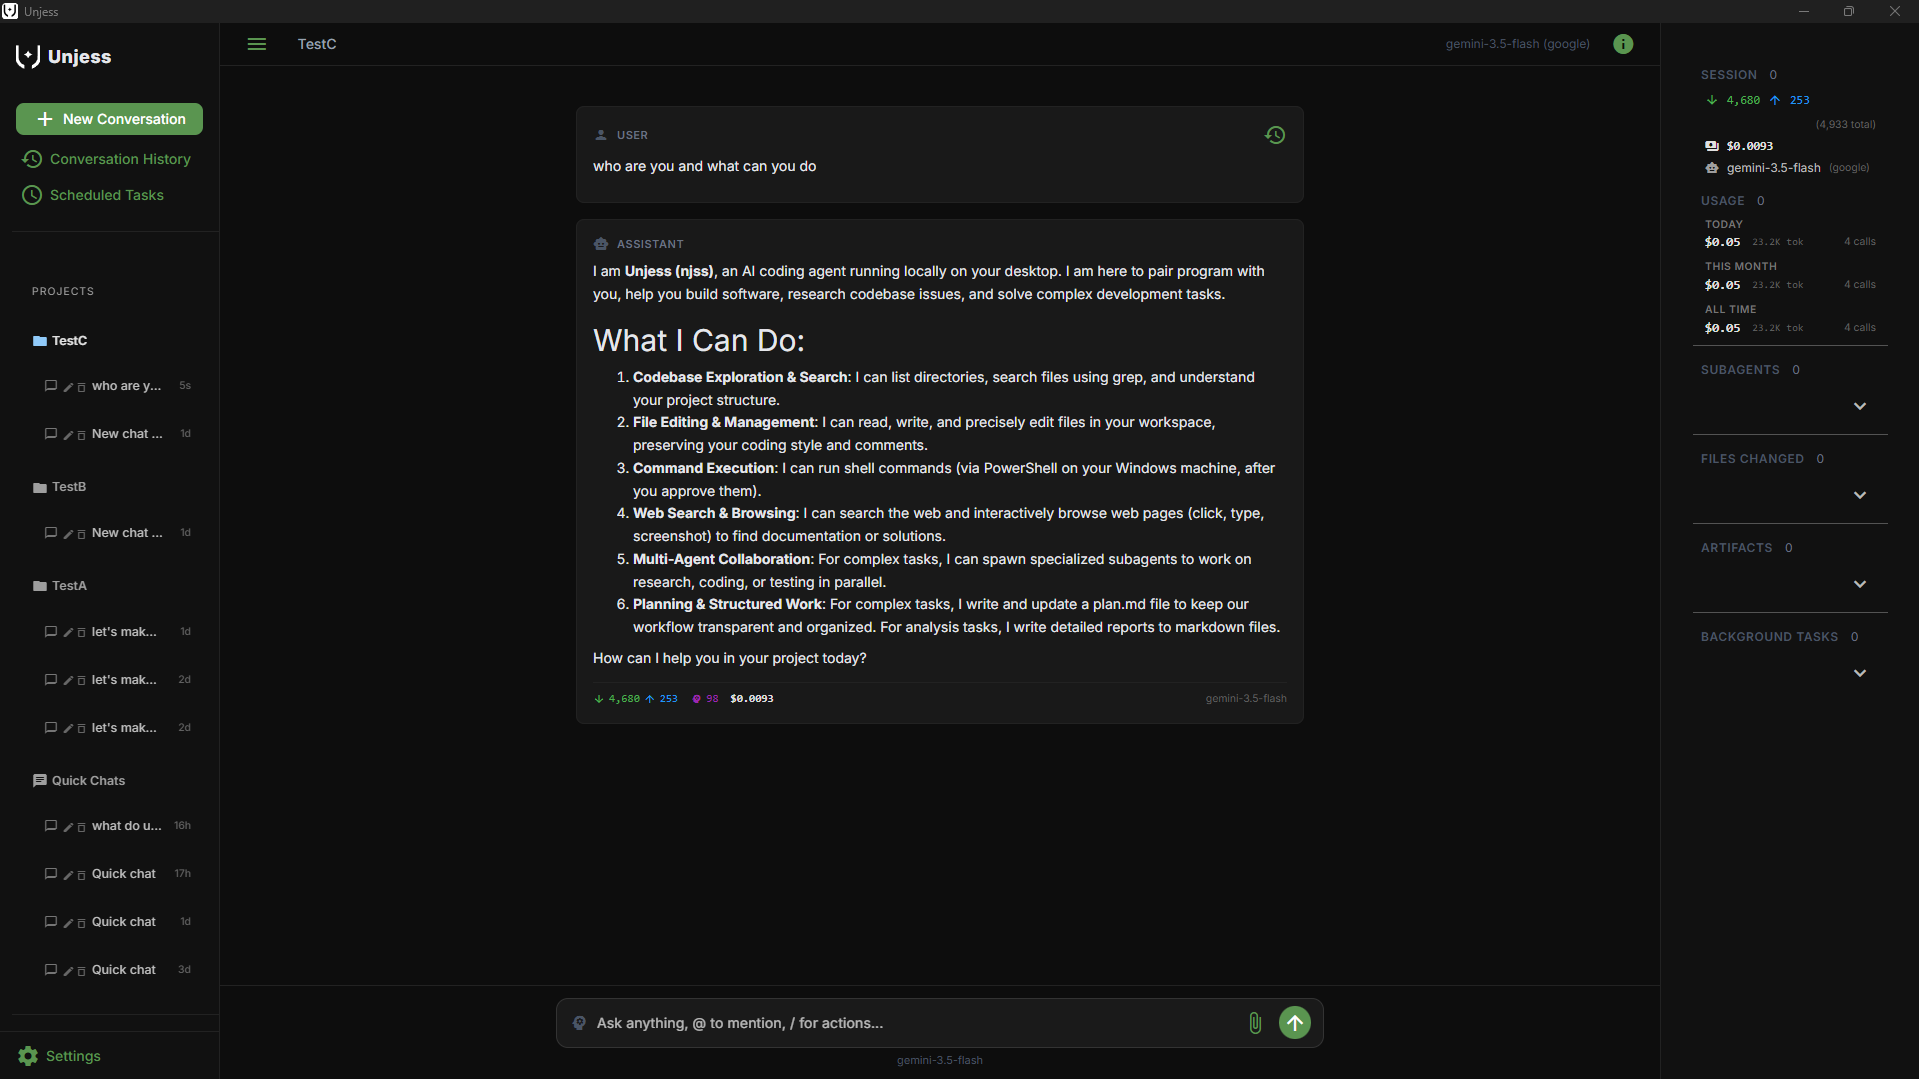The width and height of the screenshot is (1919, 1079).
Task: Attach a file with the paperclip icon
Action: tap(1255, 1023)
